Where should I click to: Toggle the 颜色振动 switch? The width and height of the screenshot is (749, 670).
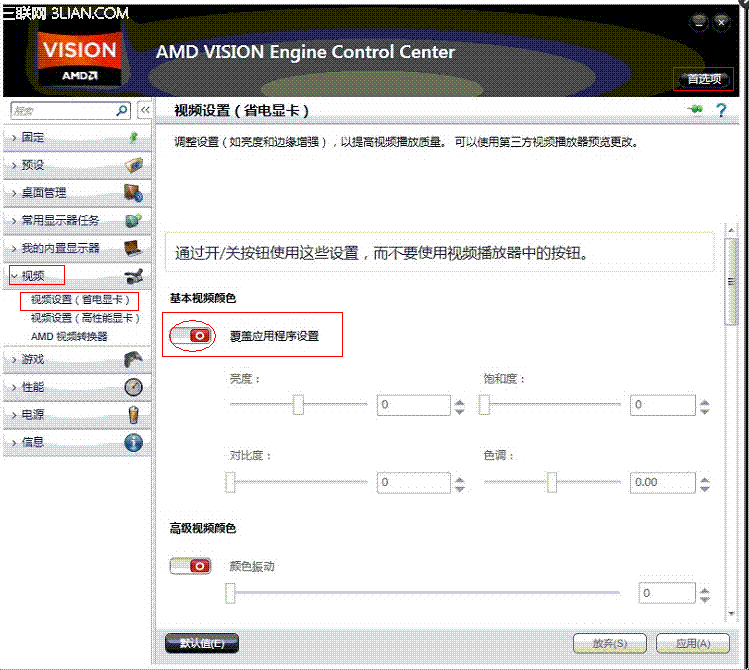tap(191, 566)
